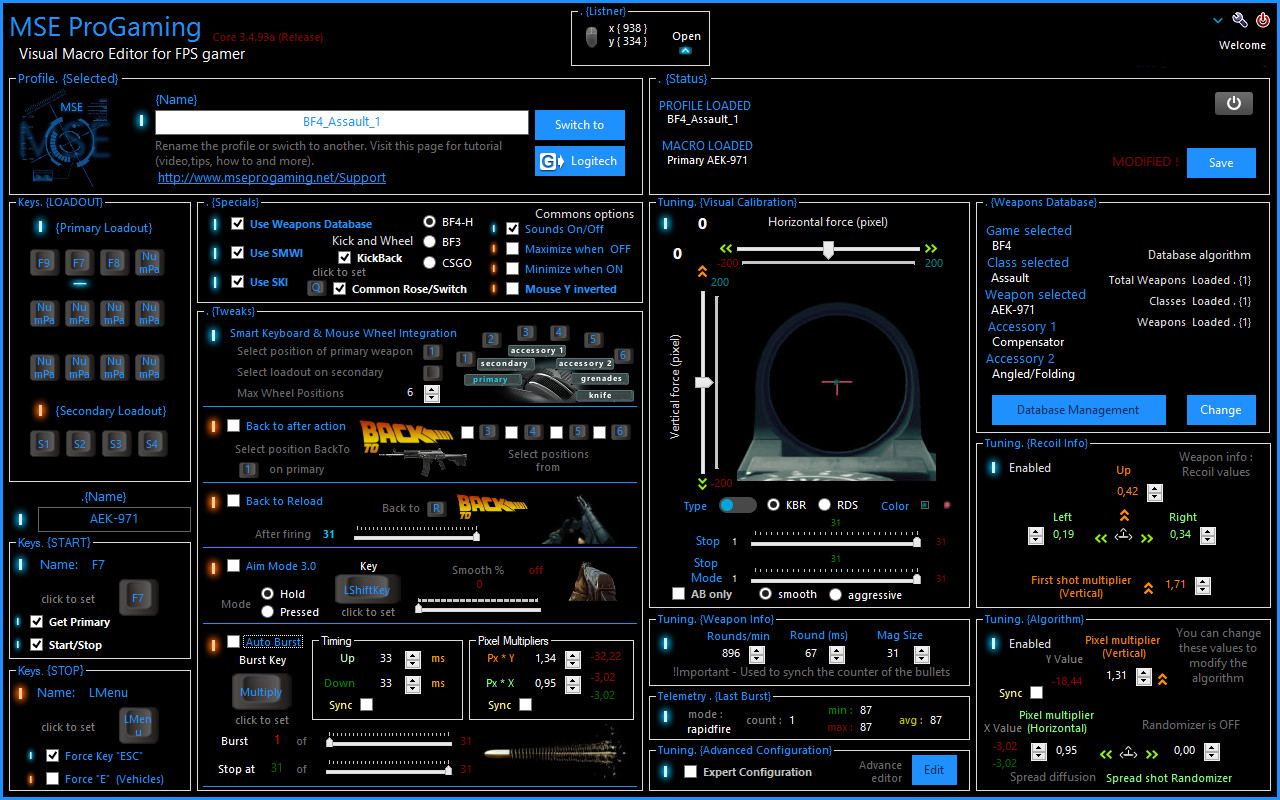Click the green right arrows on horizontal force
Image resolution: width=1280 pixels, height=800 pixels.
coord(931,249)
